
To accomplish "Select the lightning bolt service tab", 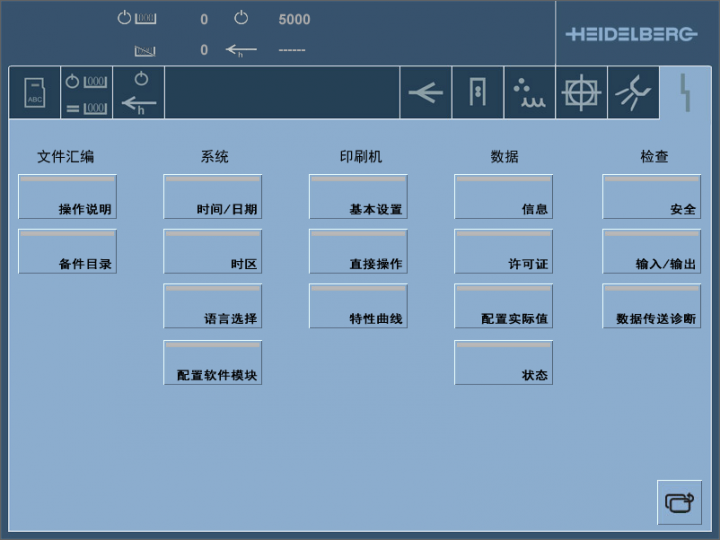I will tap(685, 92).
